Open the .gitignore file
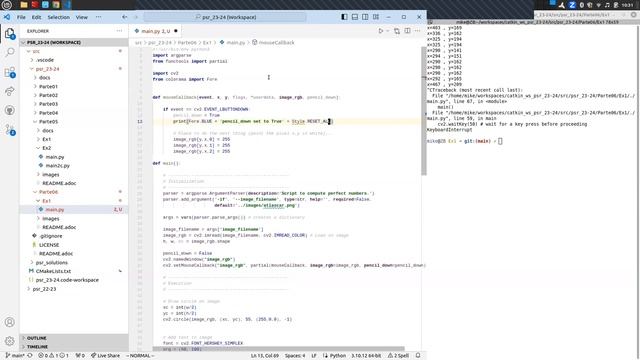 (x=50, y=236)
